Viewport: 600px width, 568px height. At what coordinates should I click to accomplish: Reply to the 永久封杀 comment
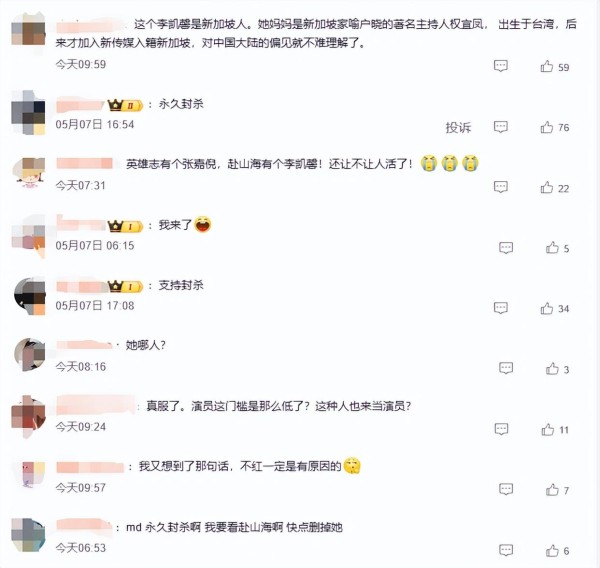click(501, 127)
